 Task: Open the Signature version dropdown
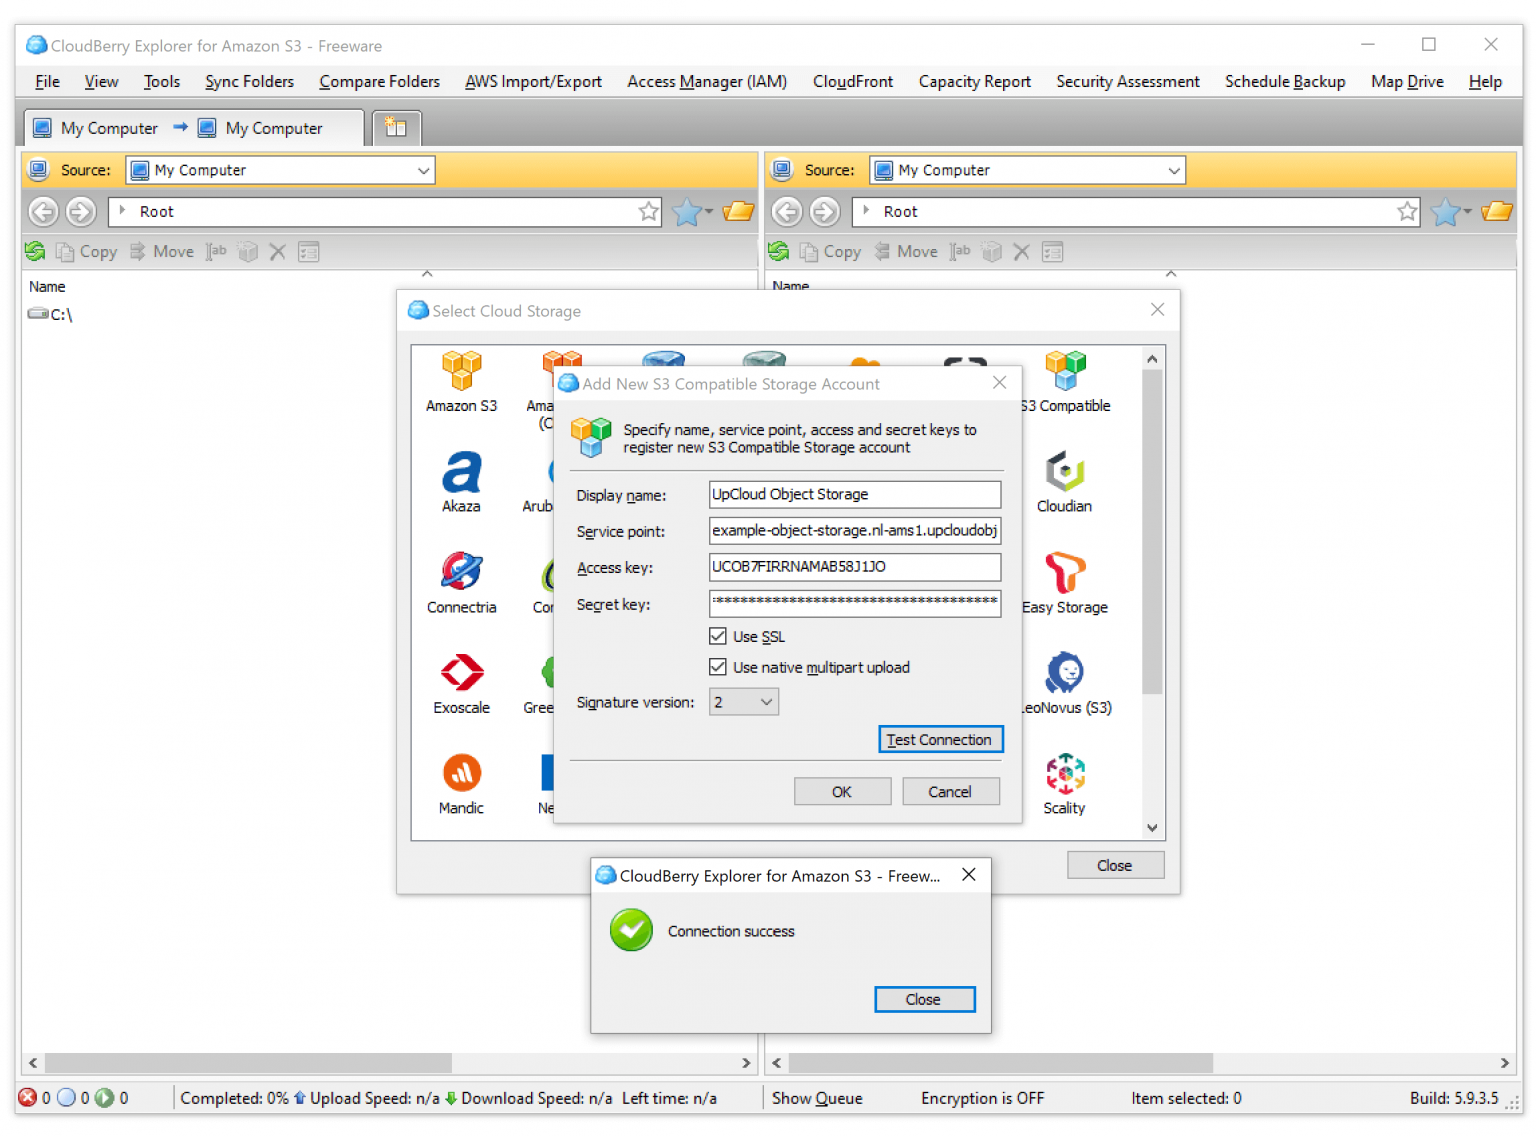coord(744,702)
